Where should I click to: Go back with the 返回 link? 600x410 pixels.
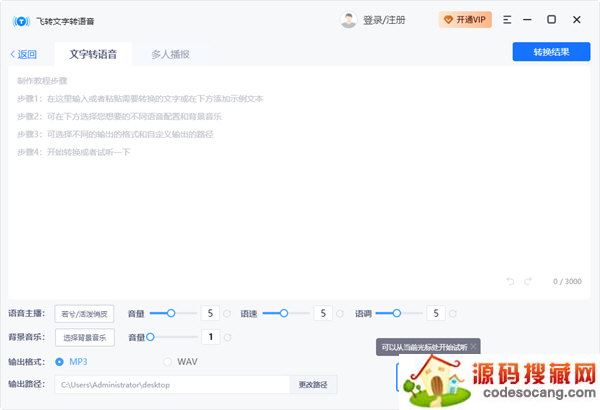(x=24, y=54)
